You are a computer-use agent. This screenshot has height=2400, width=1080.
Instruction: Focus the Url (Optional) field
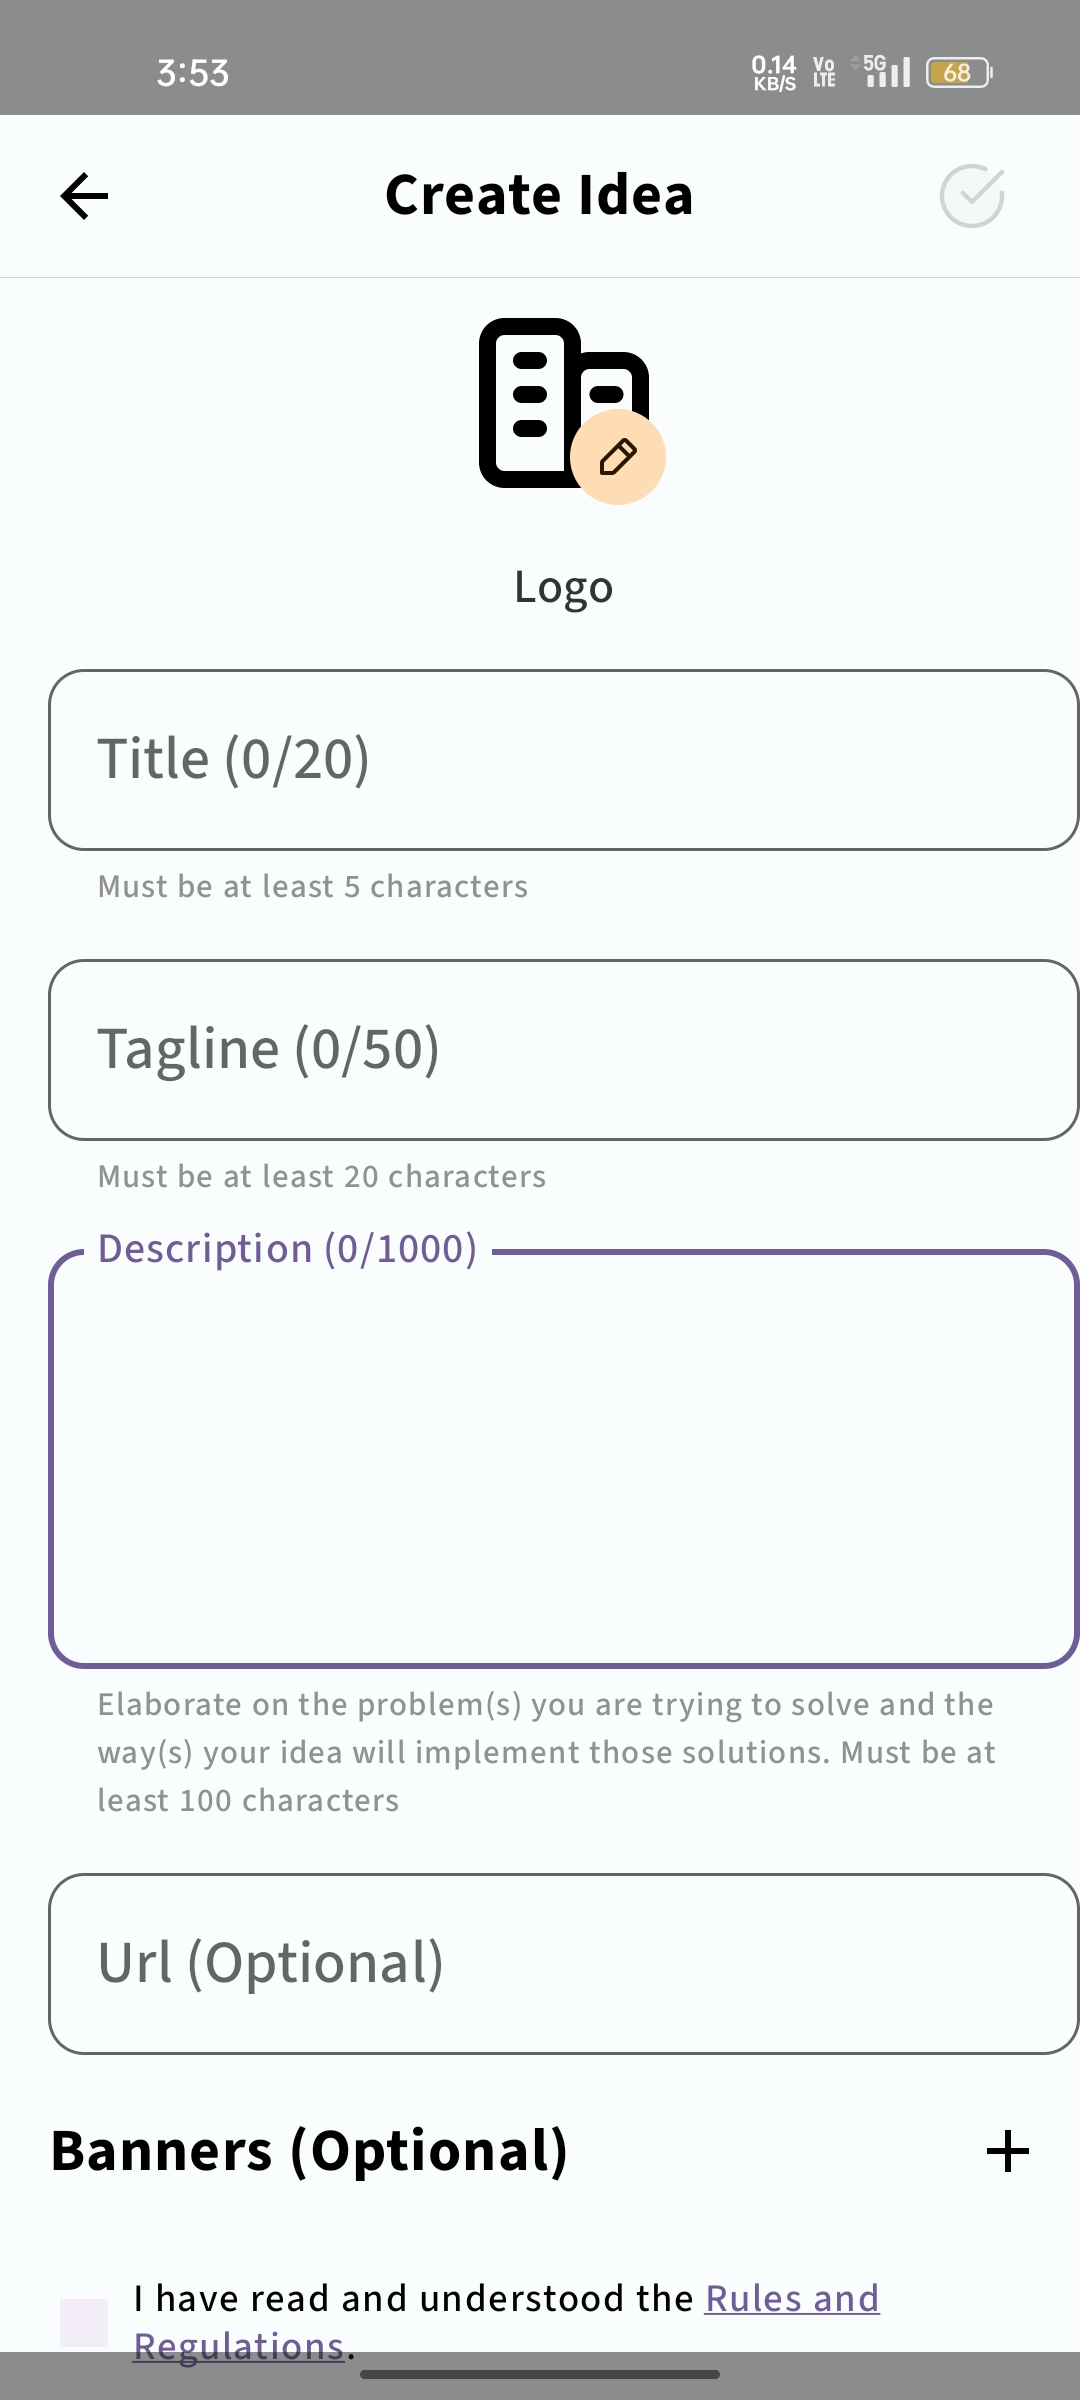tap(563, 1964)
